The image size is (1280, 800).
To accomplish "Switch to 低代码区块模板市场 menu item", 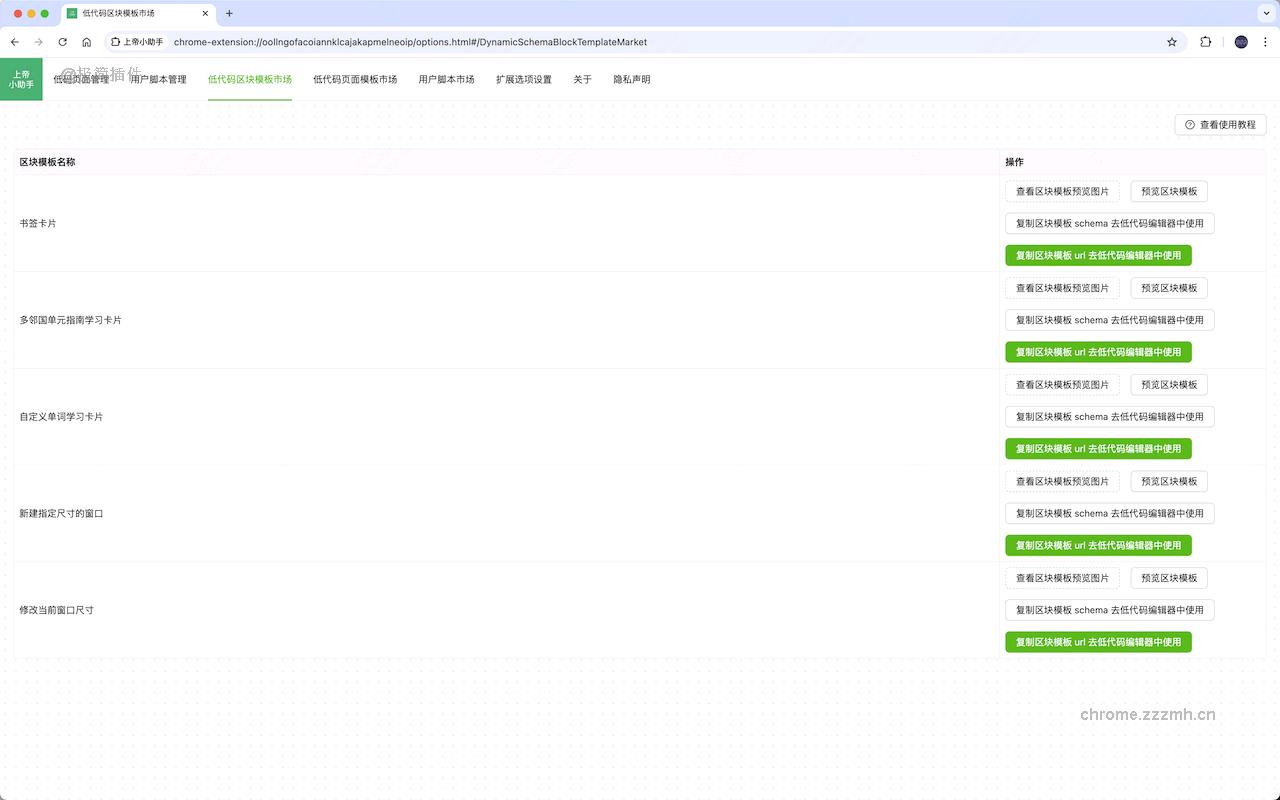I will click(250, 79).
